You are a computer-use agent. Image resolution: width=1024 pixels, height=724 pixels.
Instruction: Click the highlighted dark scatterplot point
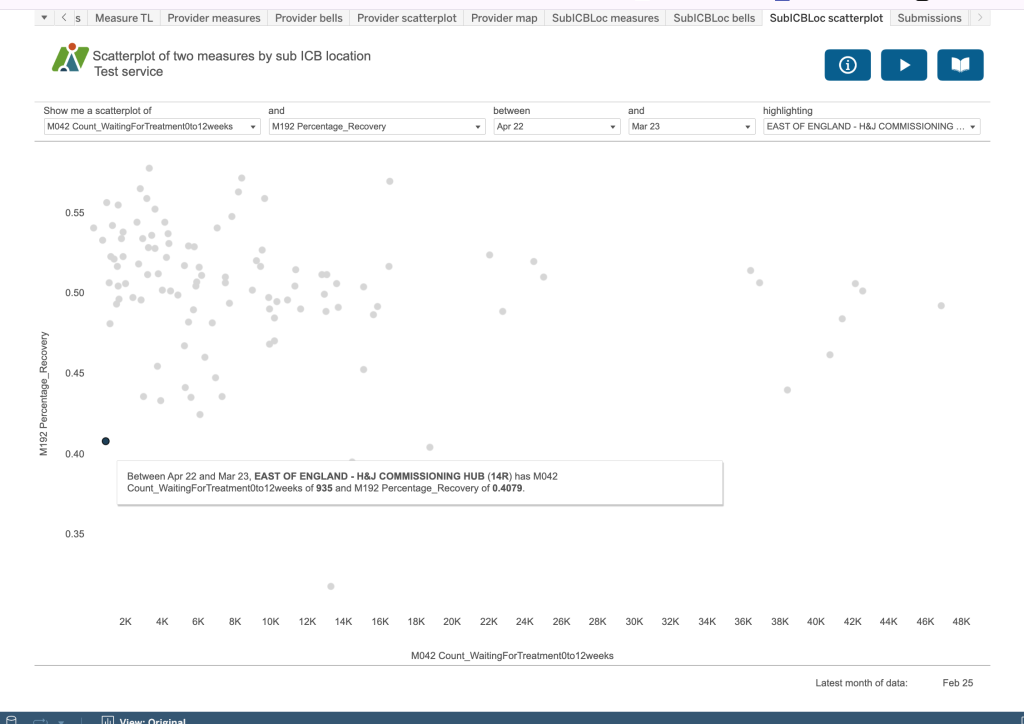tap(106, 441)
